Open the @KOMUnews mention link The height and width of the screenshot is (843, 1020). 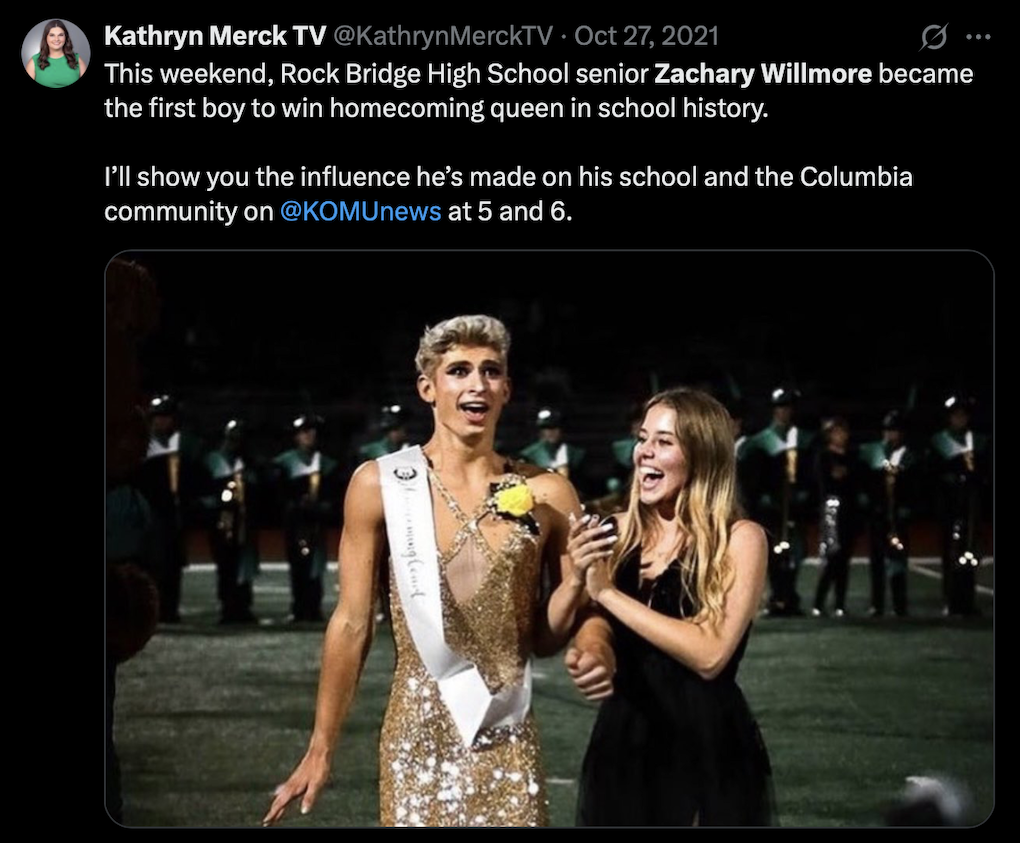[361, 212]
